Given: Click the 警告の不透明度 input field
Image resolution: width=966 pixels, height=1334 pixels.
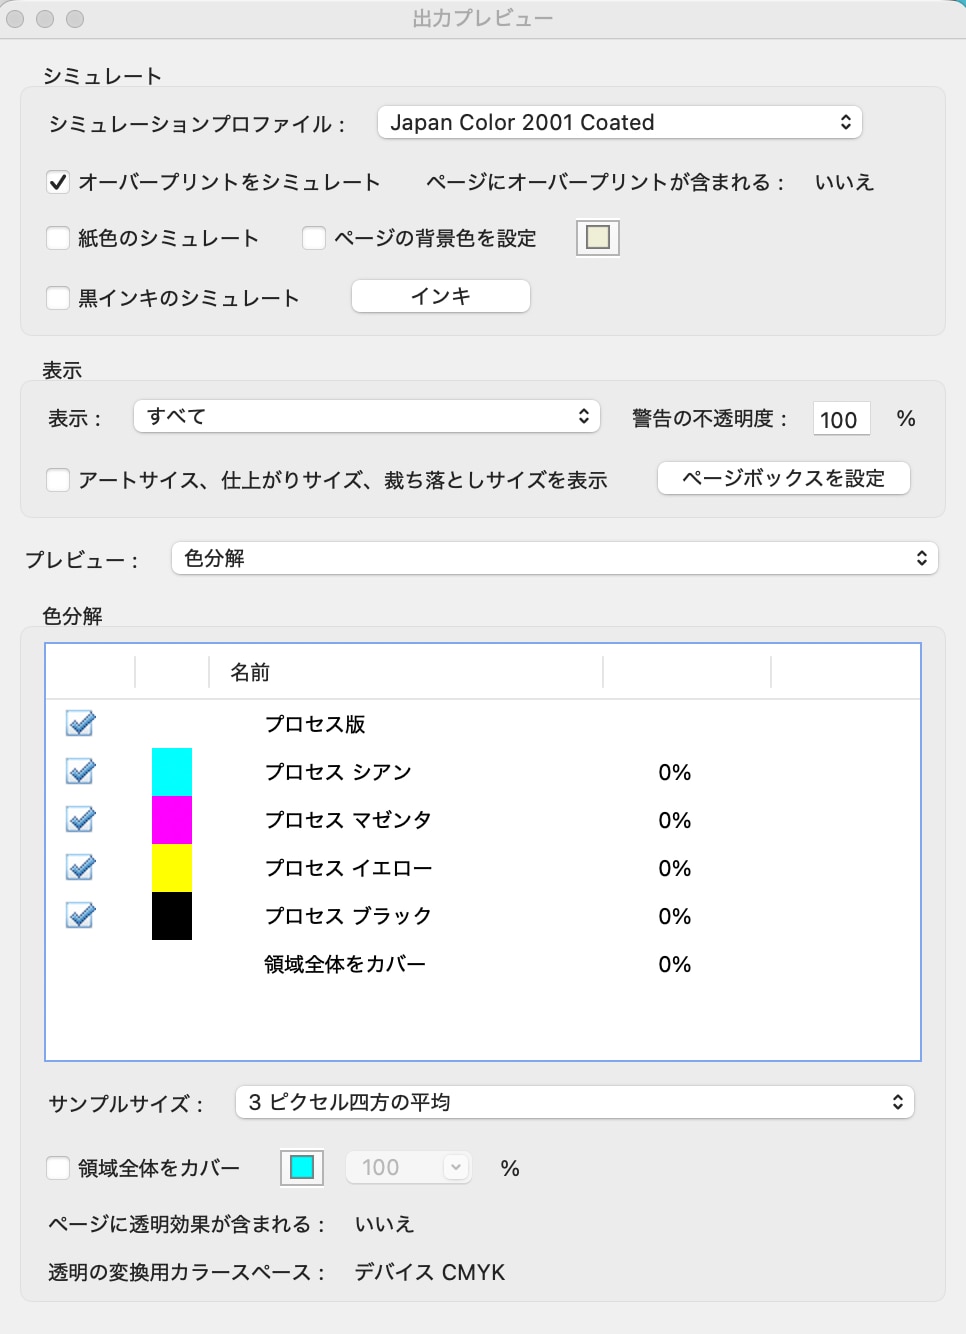Looking at the screenshot, I should pyautogui.click(x=840, y=419).
